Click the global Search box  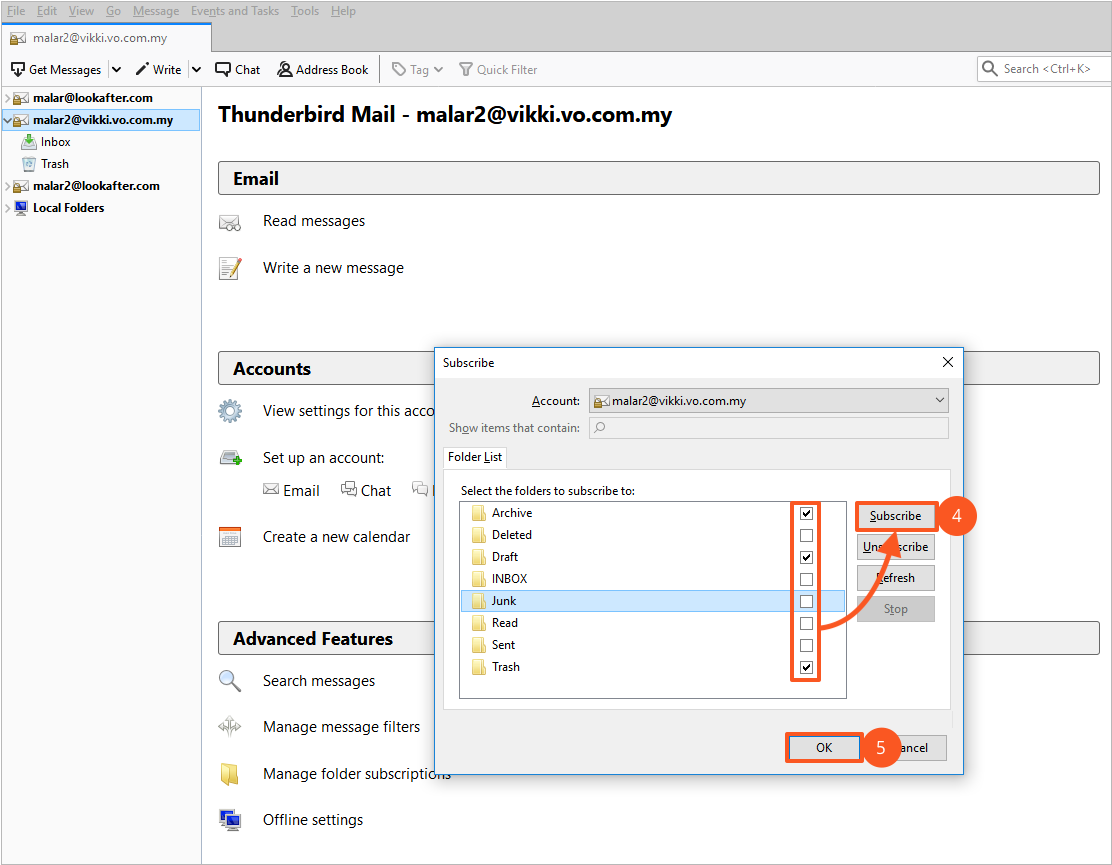point(1044,69)
